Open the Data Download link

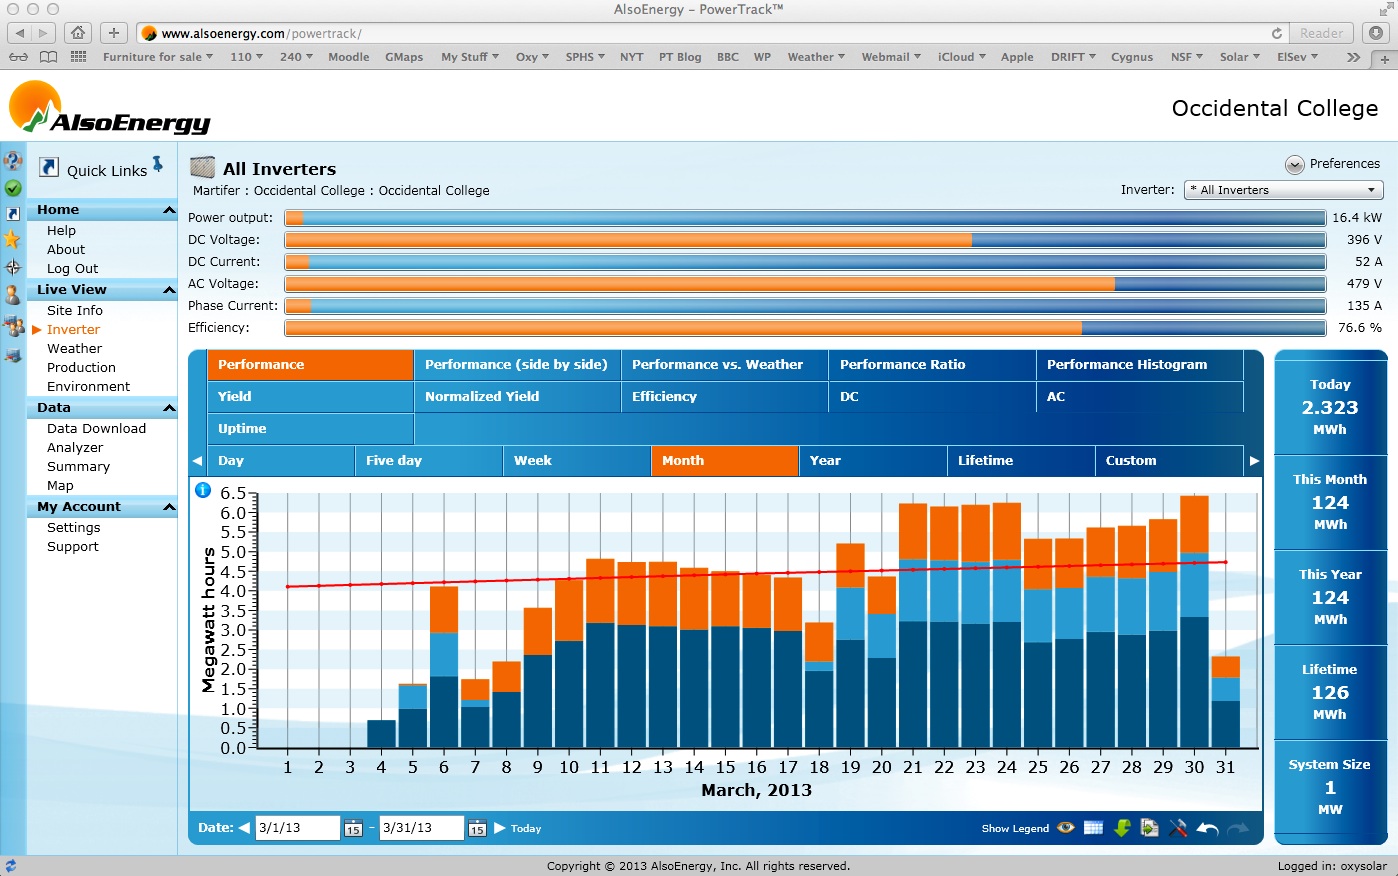[x=96, y=429]
